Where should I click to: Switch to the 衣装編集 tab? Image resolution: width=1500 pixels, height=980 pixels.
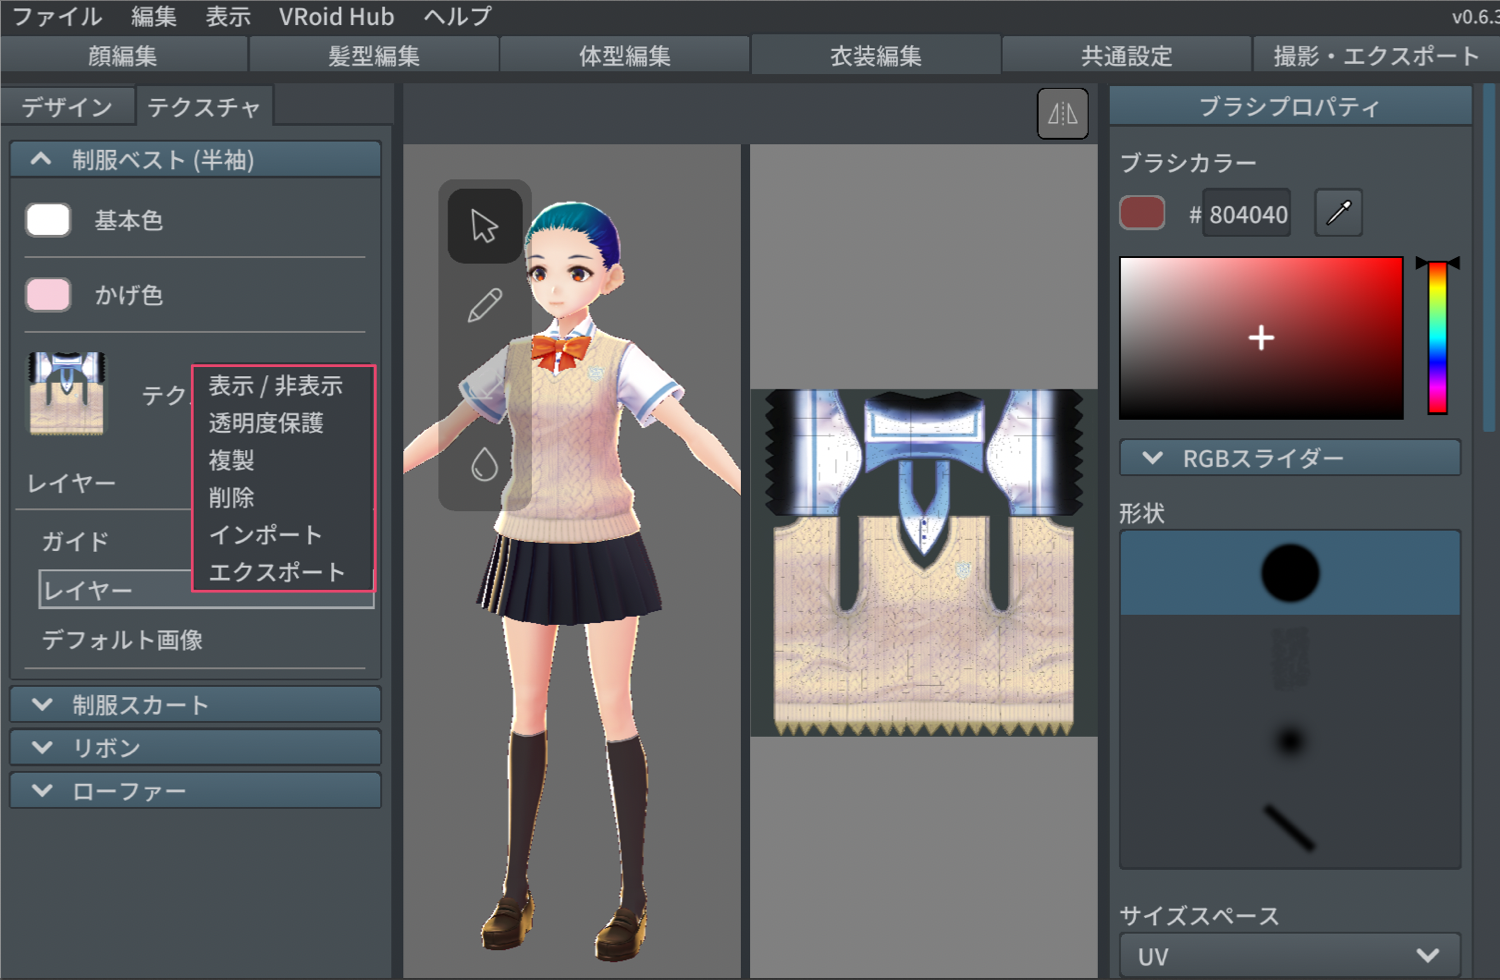pyautogui.click(x=876, y=55)
